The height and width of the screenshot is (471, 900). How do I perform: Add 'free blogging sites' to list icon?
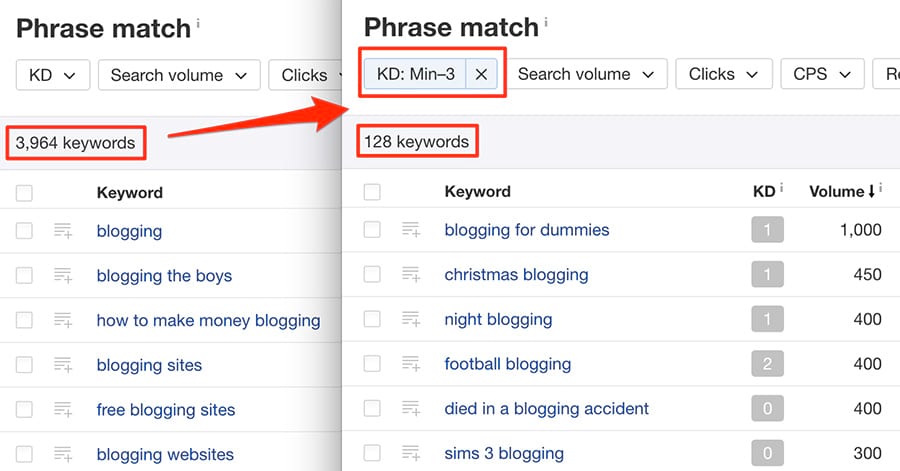tap(63, 410)
